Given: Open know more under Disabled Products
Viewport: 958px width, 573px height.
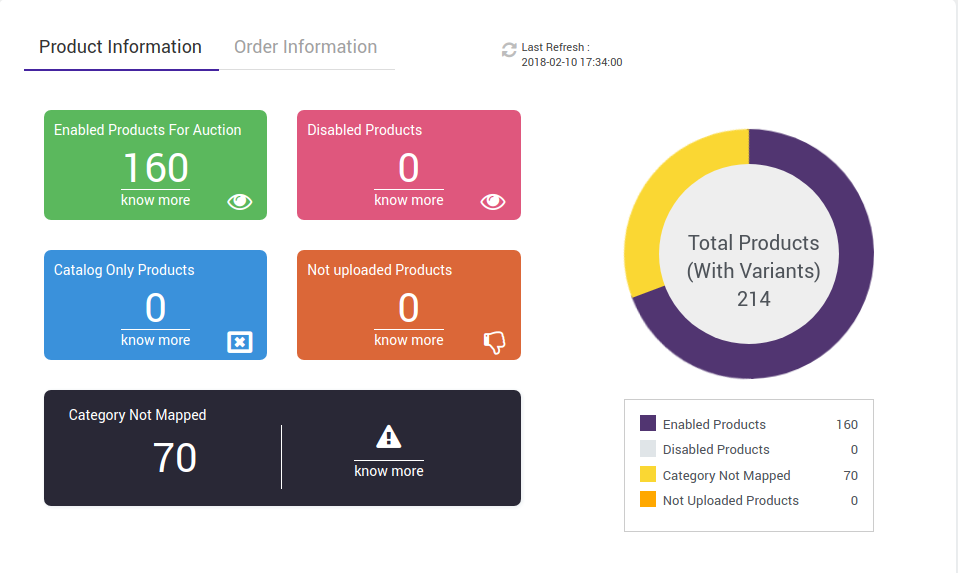Looking at the screenshot, I should coord(408,200).
